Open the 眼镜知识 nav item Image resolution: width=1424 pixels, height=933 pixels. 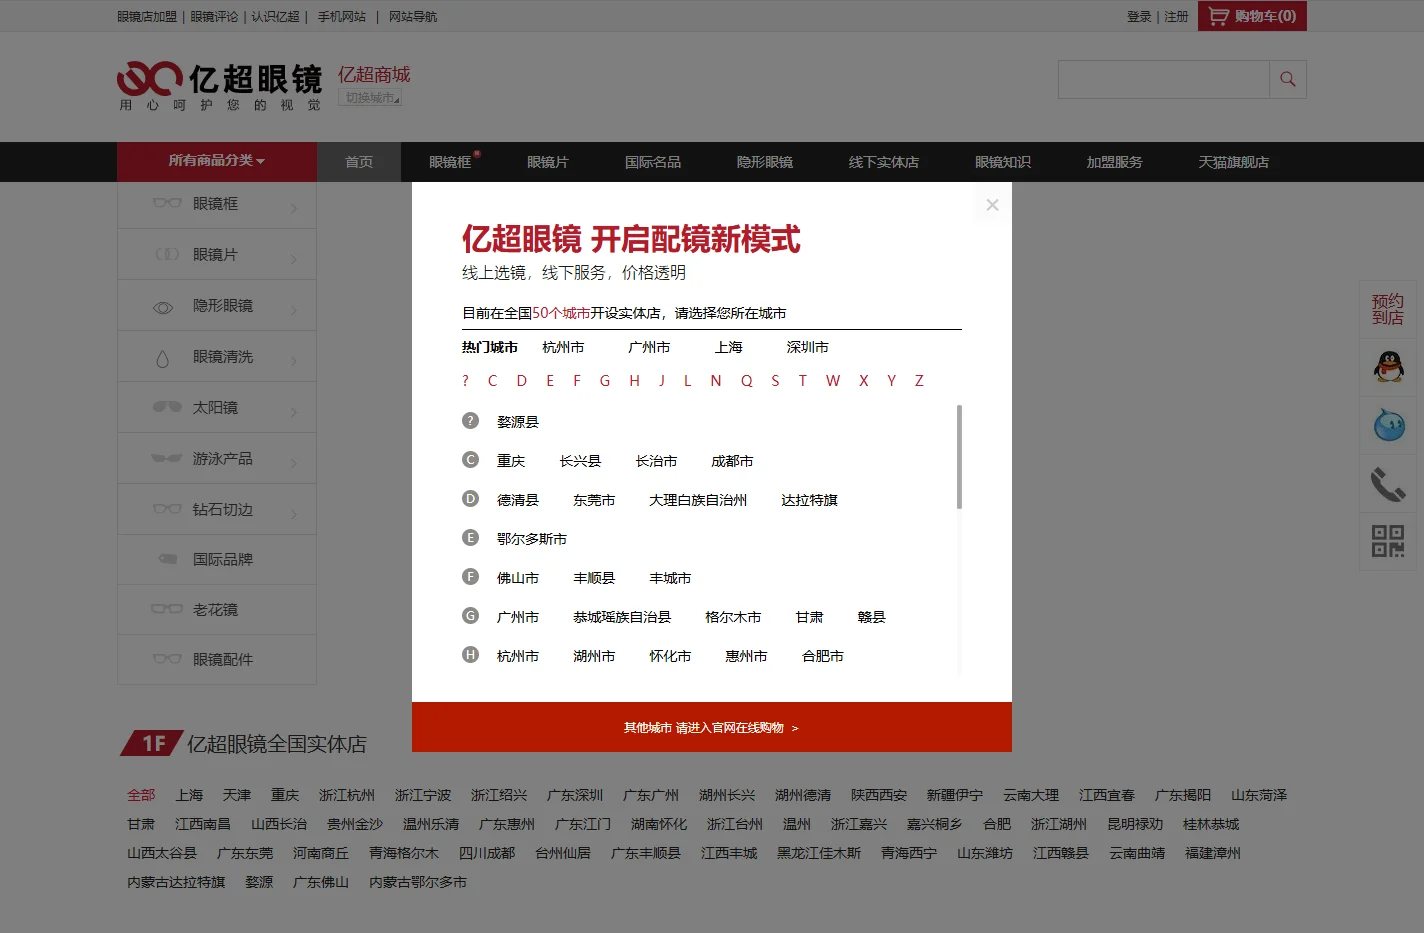tap(1003, 162)
